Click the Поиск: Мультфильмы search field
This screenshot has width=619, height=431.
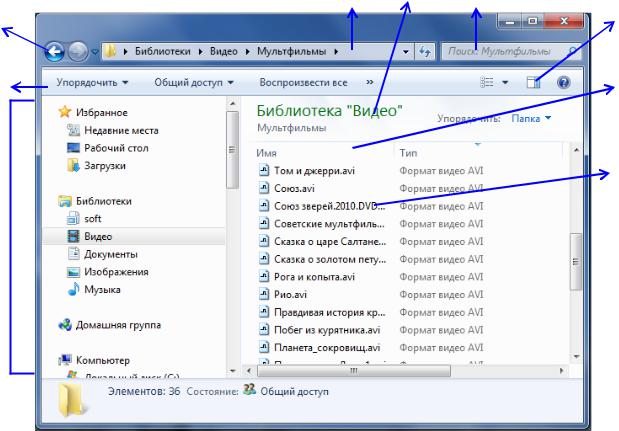[x=510, y=51]
